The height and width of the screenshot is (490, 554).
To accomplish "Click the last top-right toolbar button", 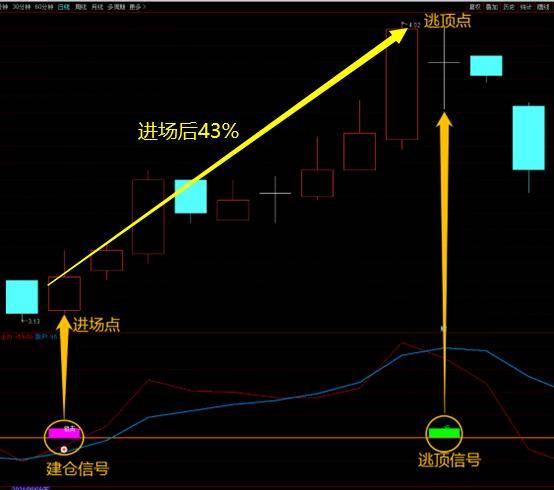I will click(x=543, y=7).
